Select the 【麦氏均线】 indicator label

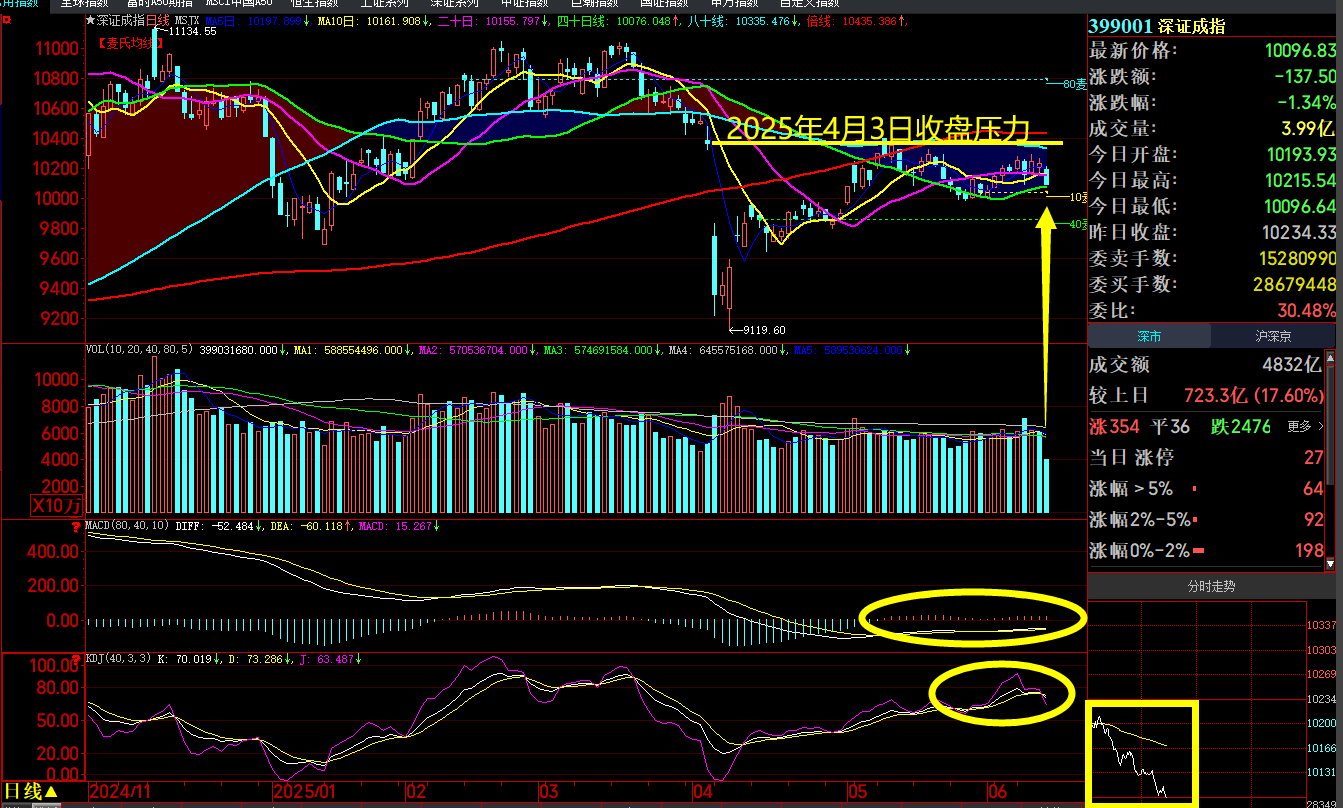(128, 42)
